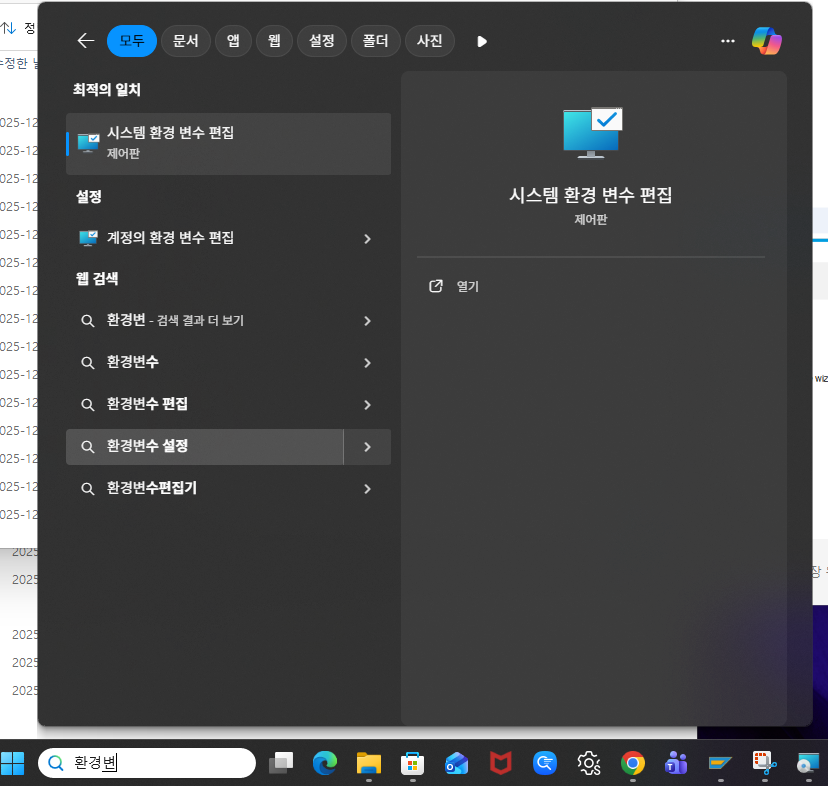Open the Windows Start menu
828x786 pixels.
(13, 763)
